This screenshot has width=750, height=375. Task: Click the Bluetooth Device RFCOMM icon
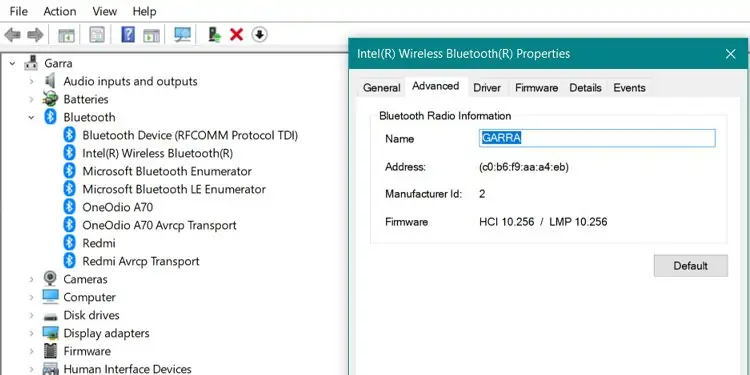coord(69,135)
